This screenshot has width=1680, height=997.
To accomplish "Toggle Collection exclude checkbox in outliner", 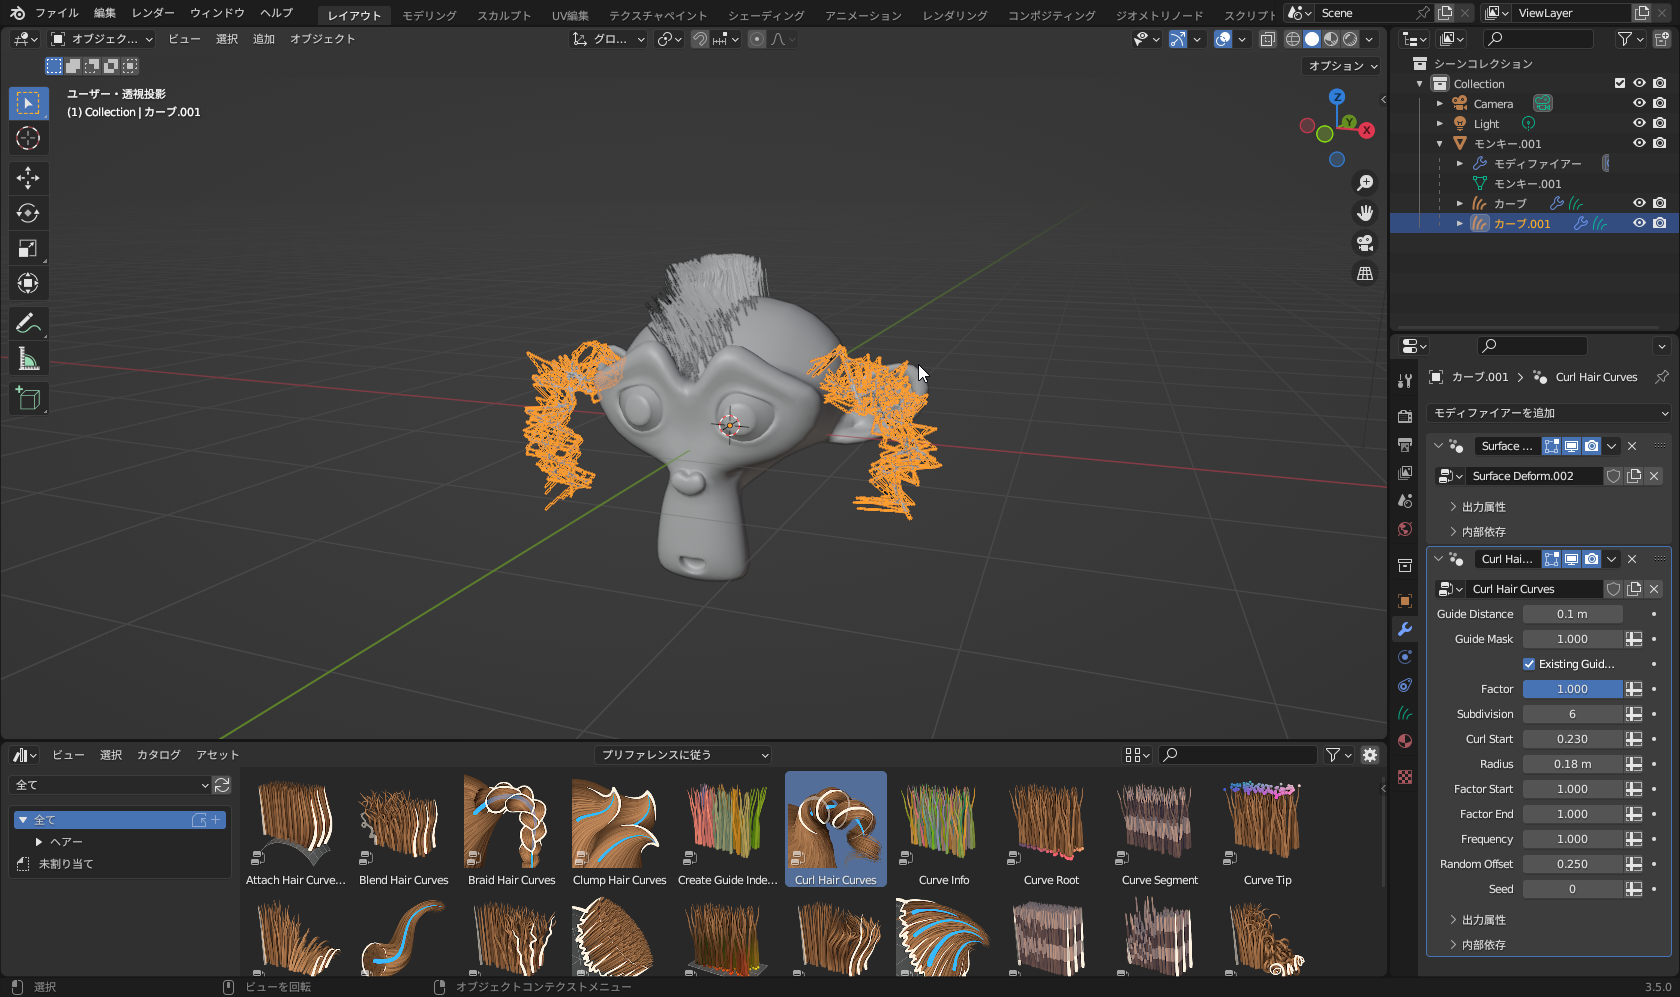I will 1620,83.
